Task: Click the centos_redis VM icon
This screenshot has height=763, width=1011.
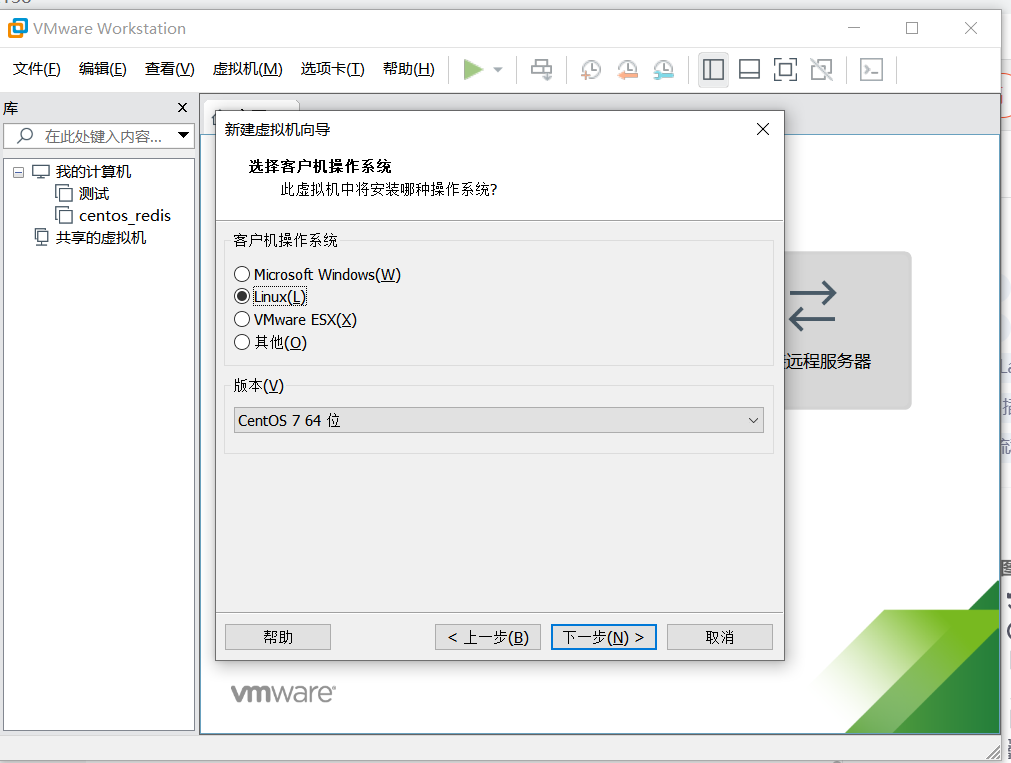Action: 64,215
